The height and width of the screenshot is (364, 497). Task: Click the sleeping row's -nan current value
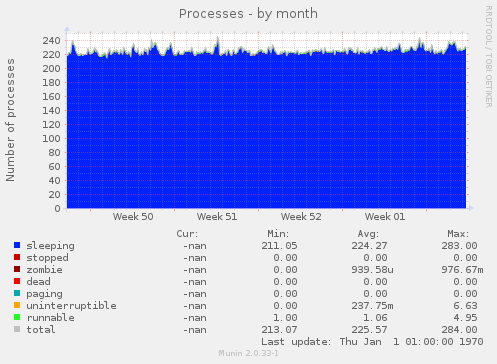[195, 246]
